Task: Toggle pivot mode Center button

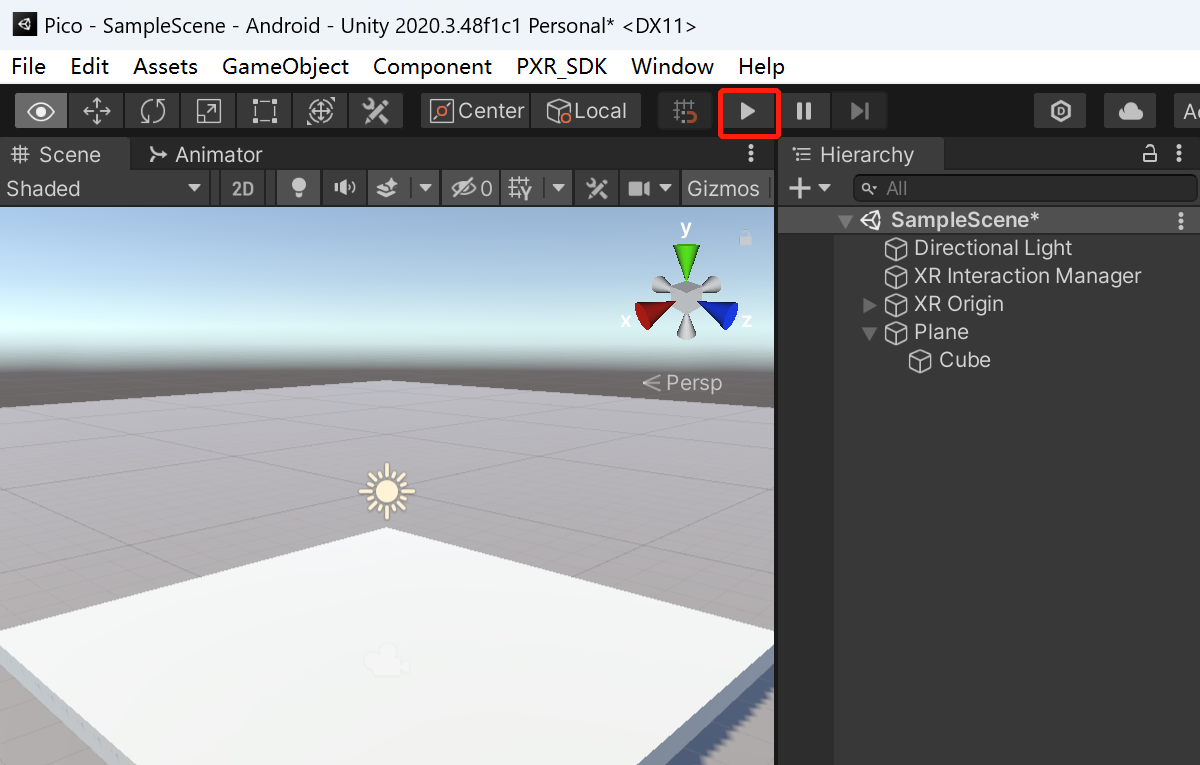Action: tap(476, 111)
